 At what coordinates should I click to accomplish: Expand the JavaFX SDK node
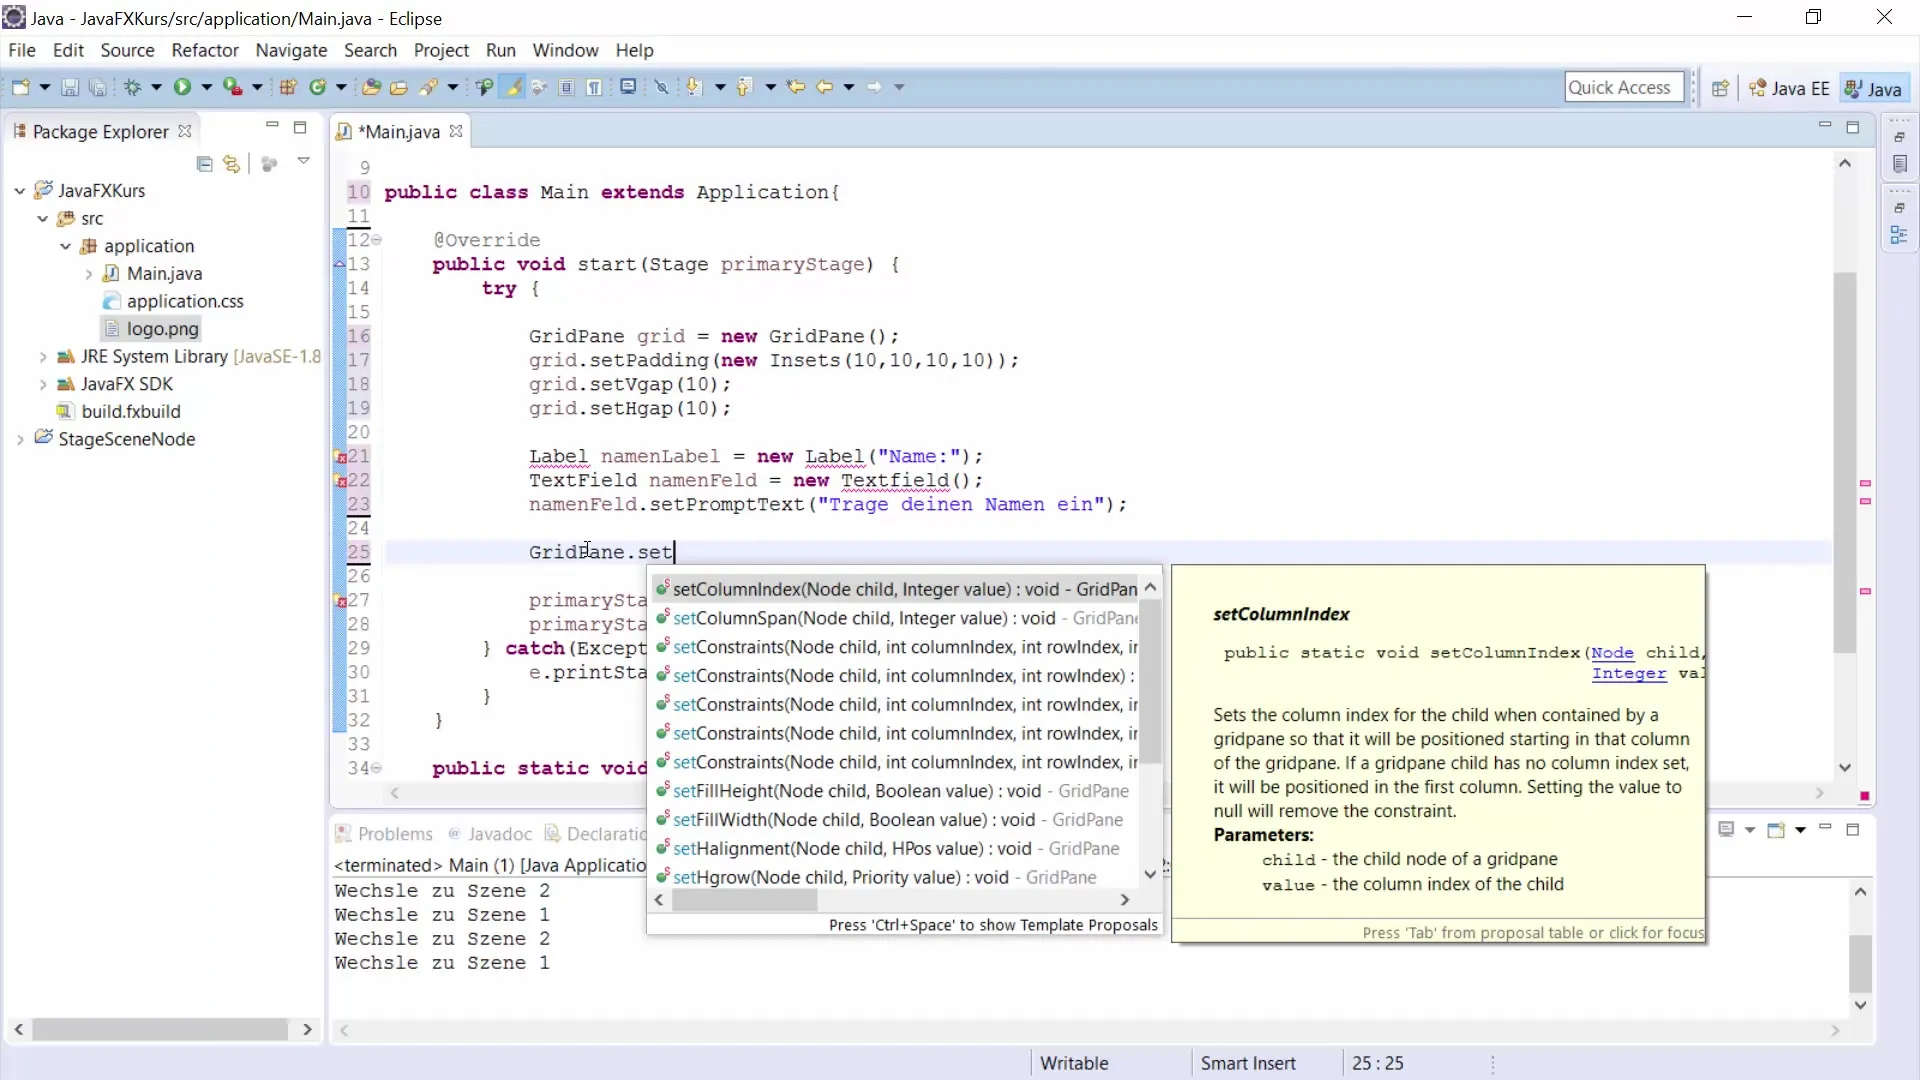tap(42, 384)
